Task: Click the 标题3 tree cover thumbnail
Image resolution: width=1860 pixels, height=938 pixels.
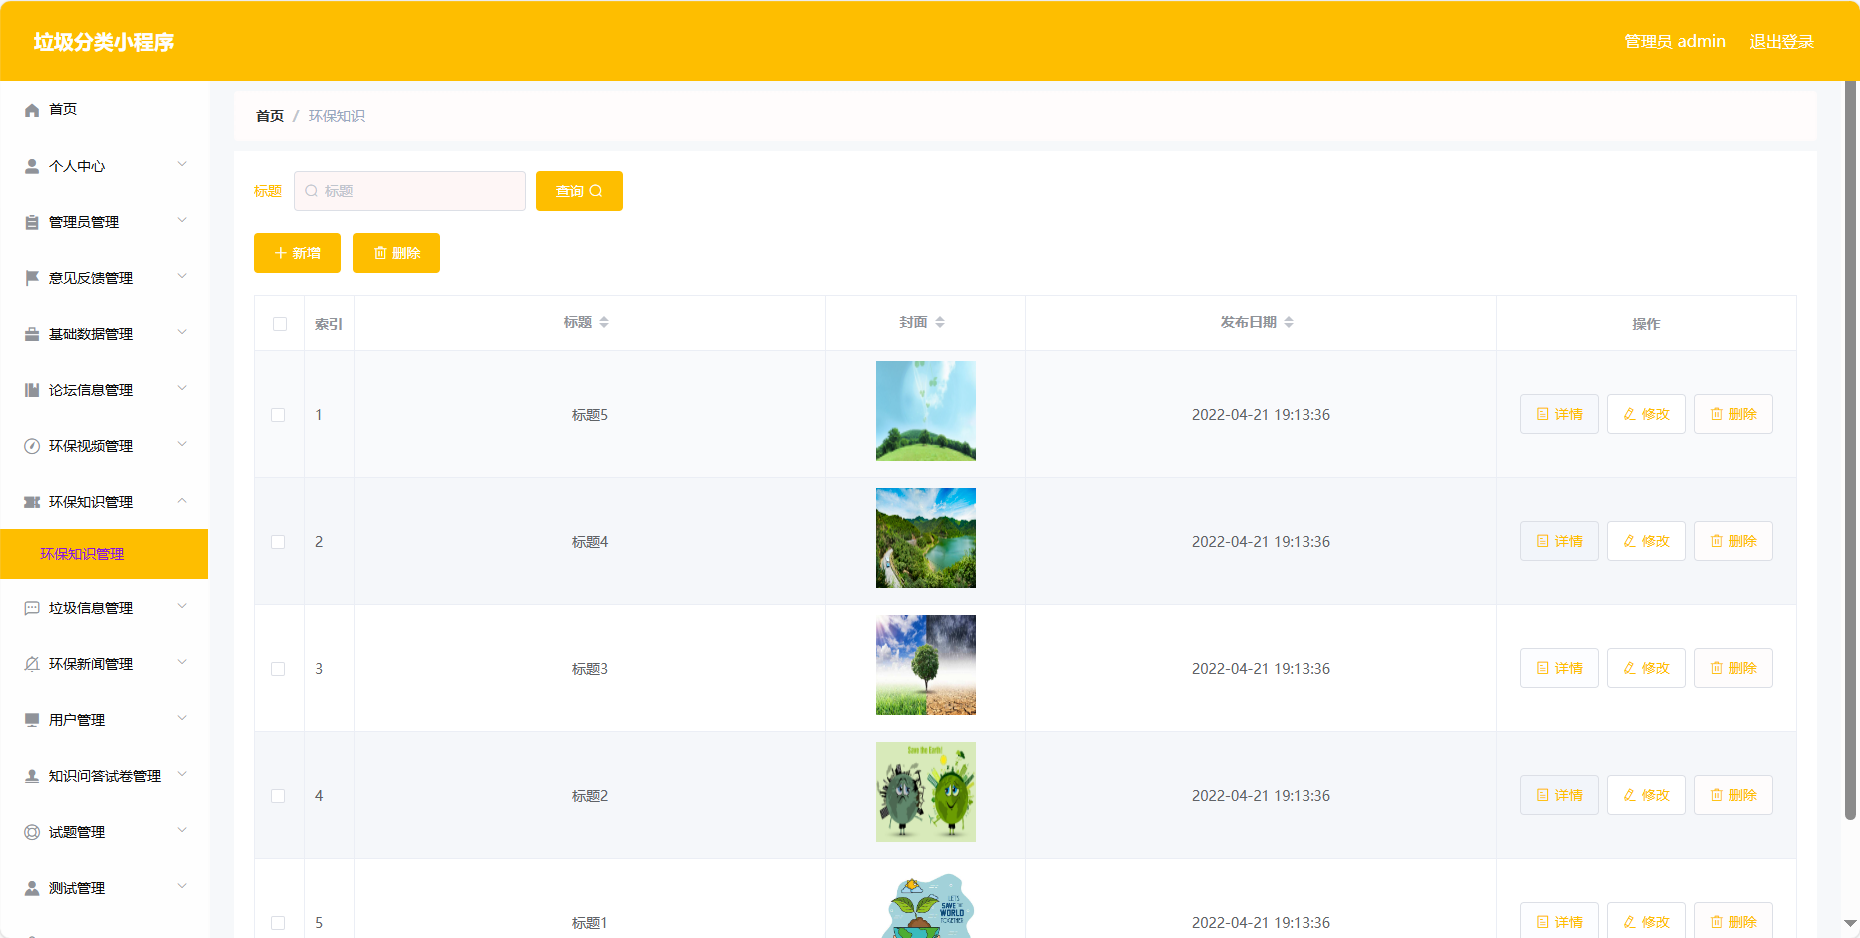Action: (926, 665)
